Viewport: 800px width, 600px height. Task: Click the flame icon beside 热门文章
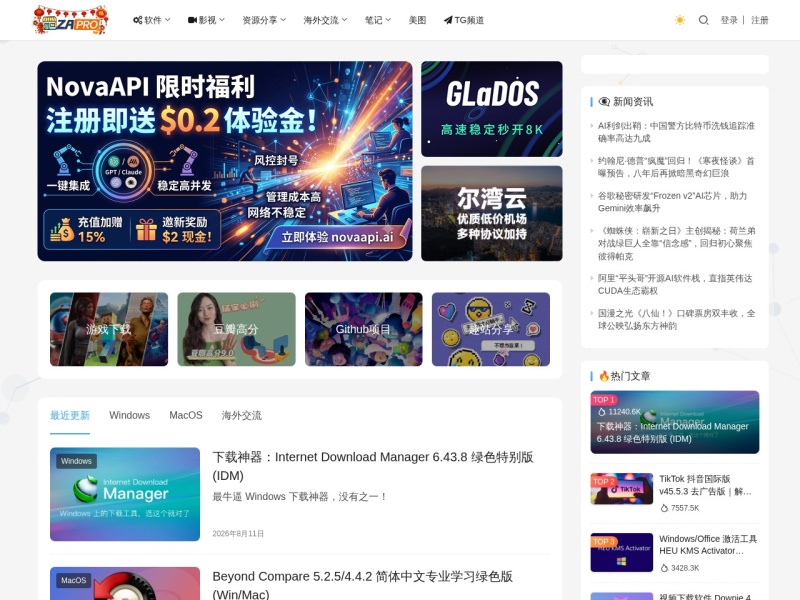click(604, 376)
